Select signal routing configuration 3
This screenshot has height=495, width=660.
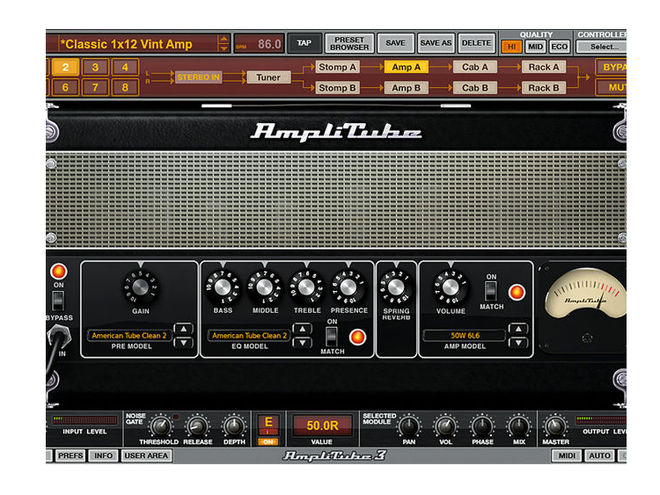coord(95,67)
